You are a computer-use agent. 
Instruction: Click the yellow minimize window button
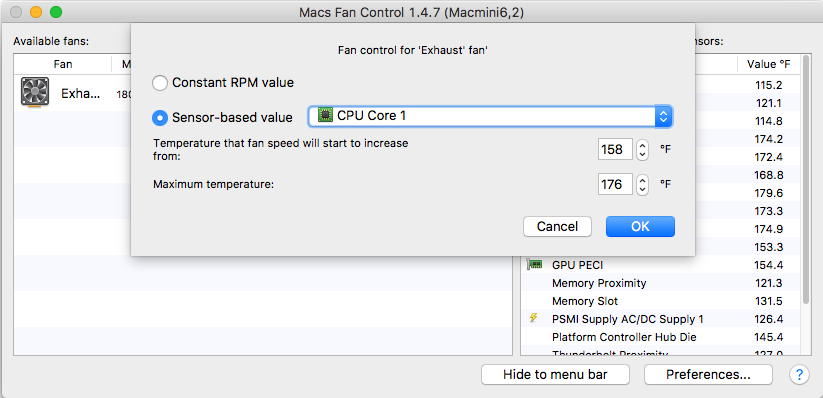tap(36, 12)
